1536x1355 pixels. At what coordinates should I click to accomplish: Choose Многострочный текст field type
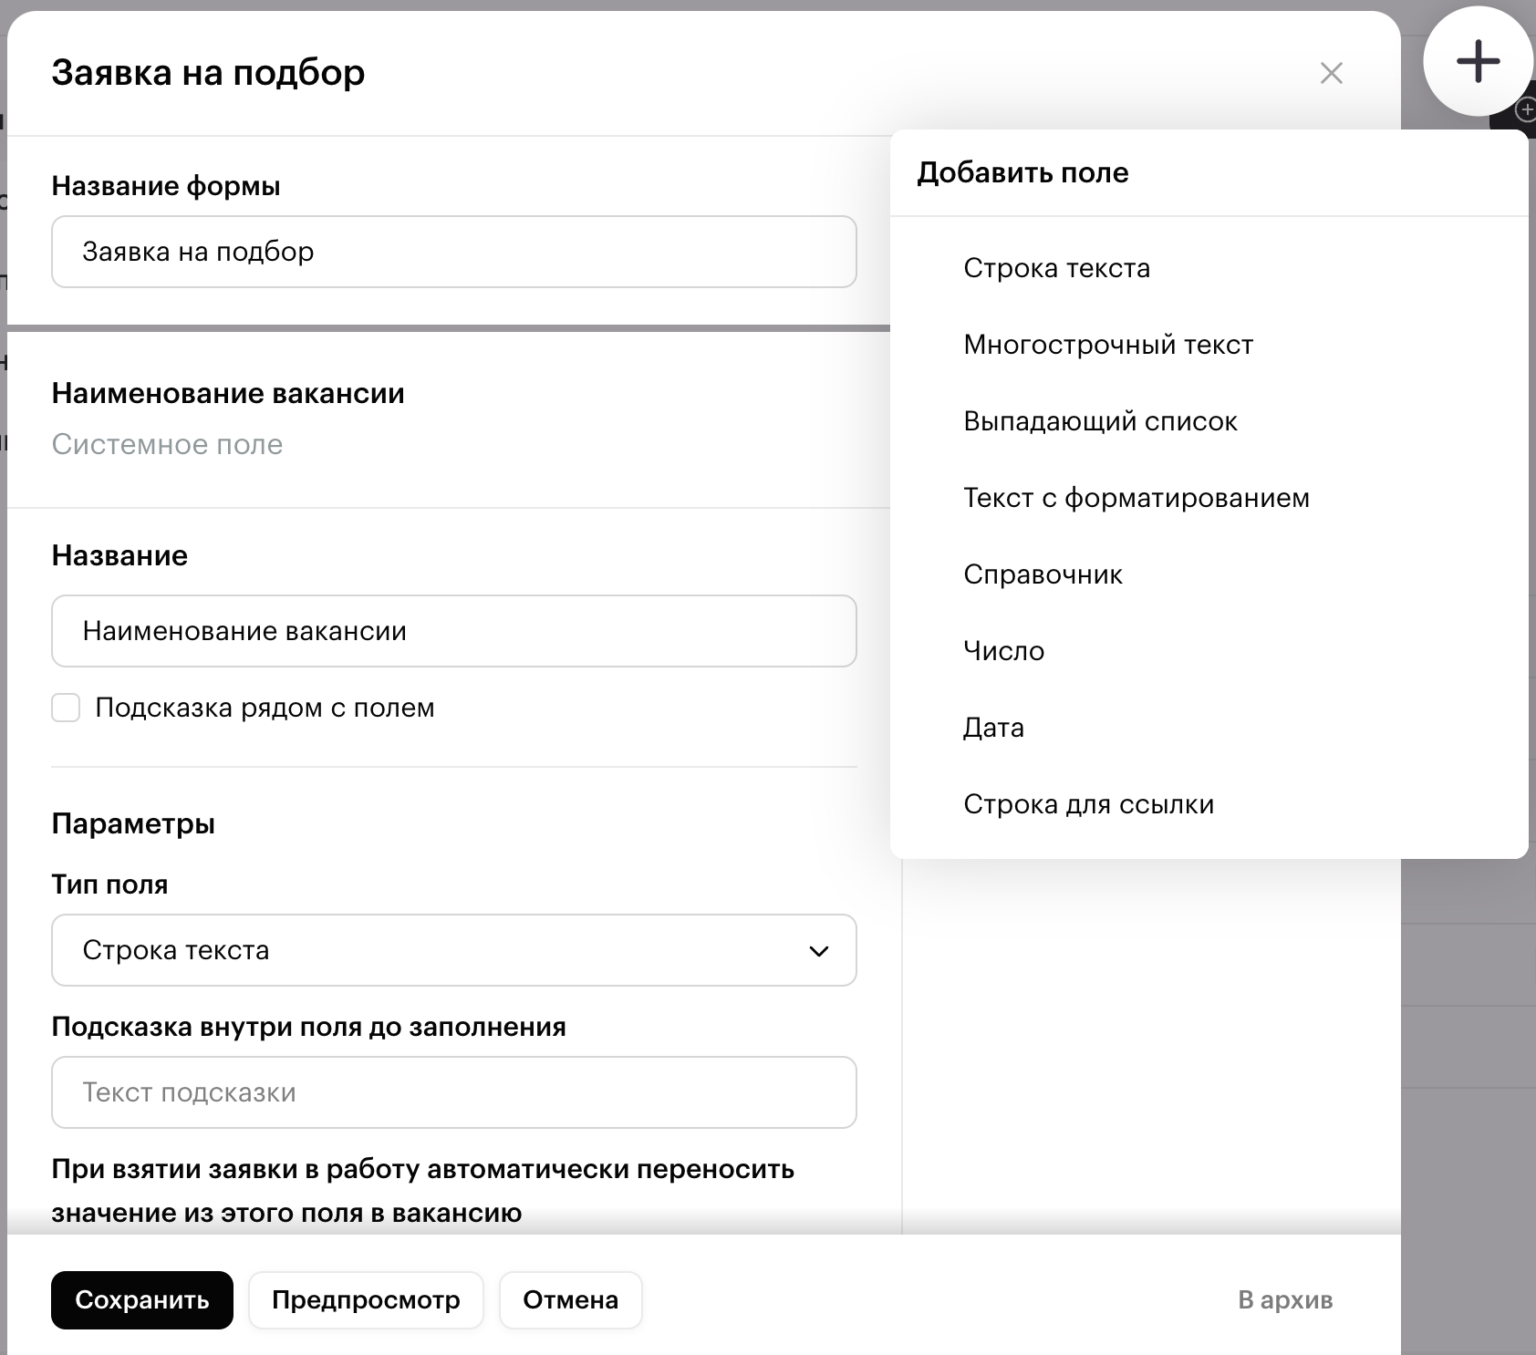pyautogui.click(x=1107, y=345)
